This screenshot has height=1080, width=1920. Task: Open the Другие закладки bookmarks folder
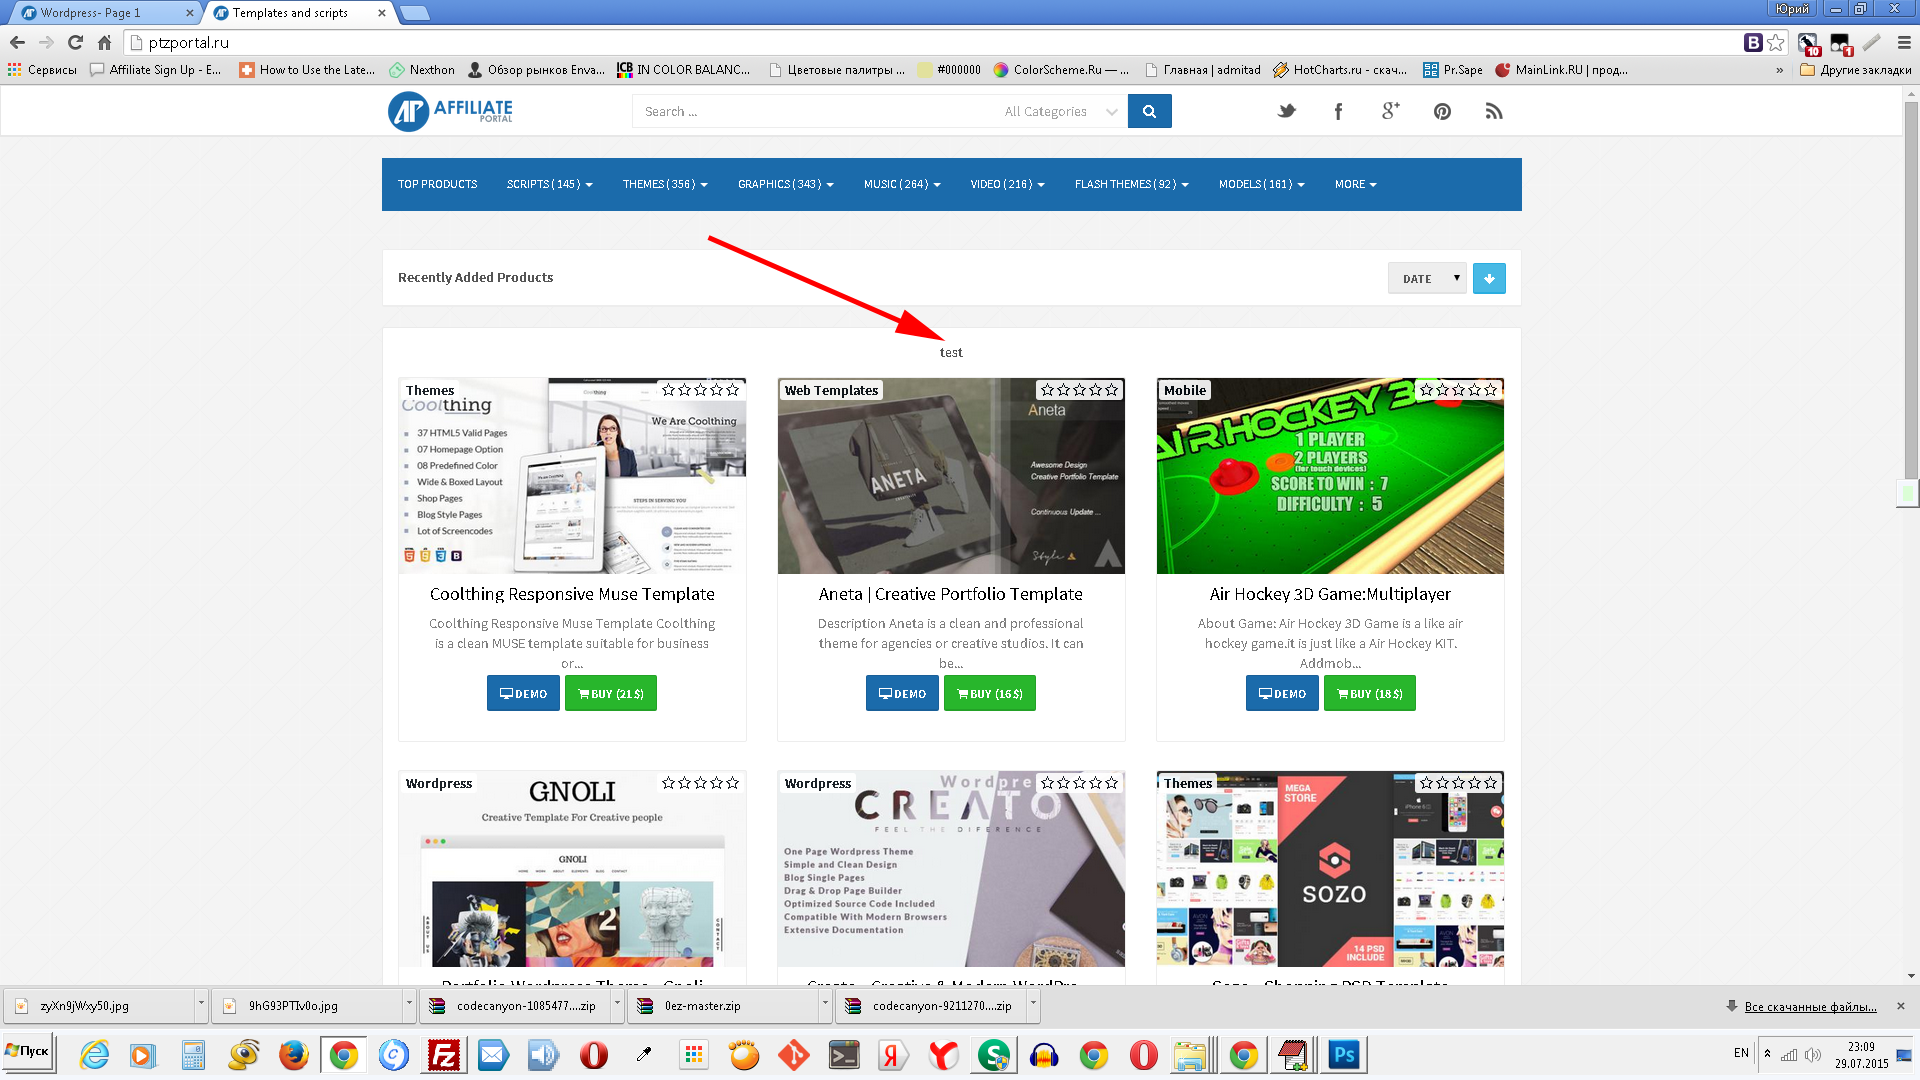[x=1855, y=70]
